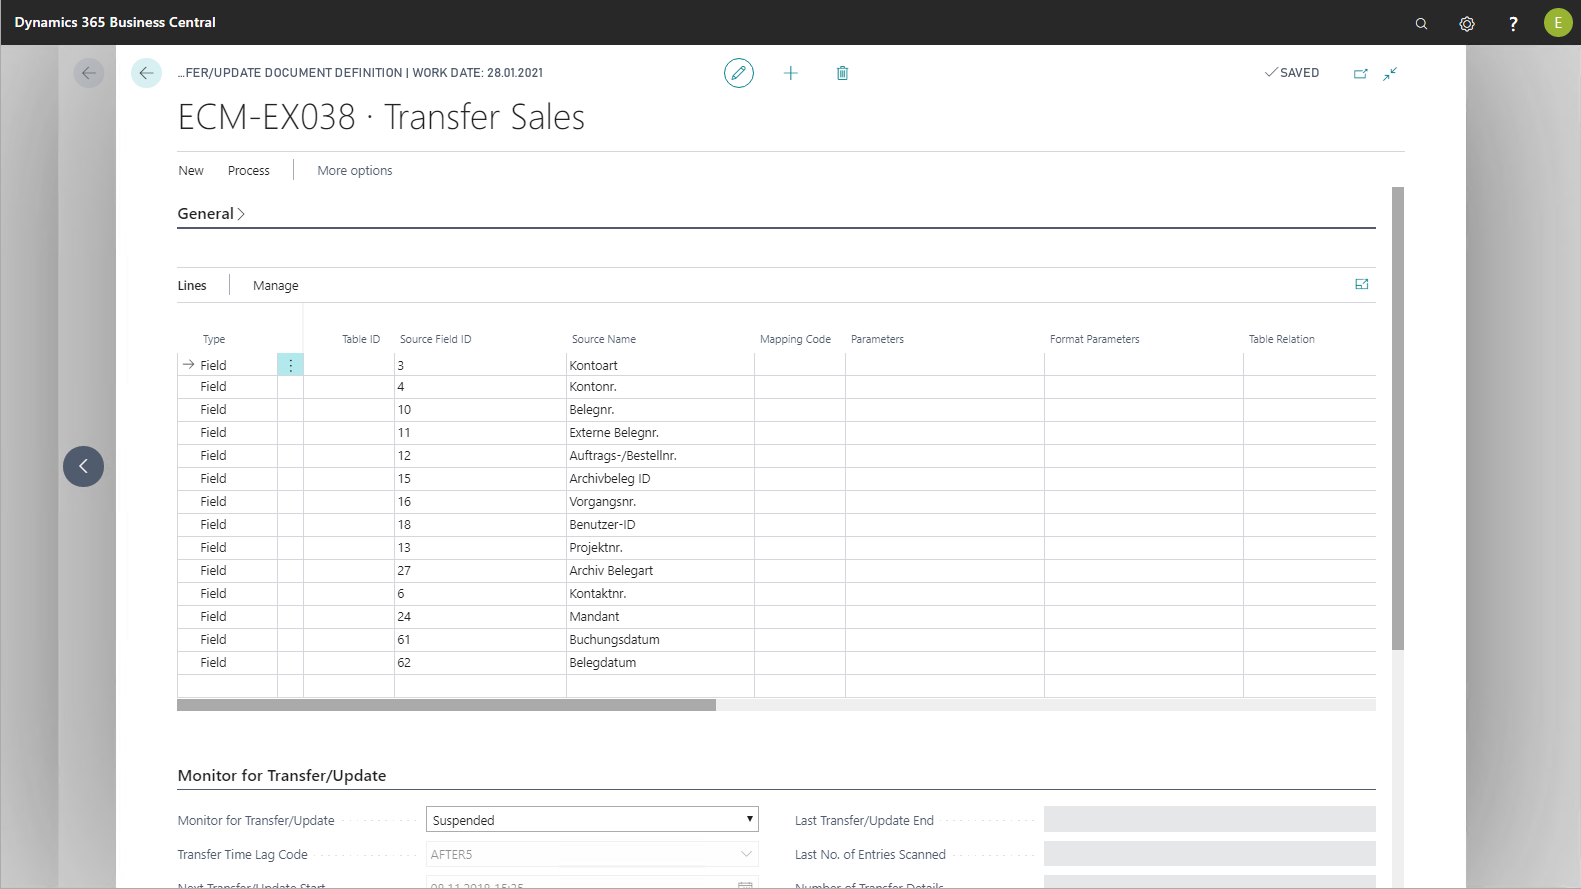Image resolution: width=1581 pixels, height=889 pixels.
Task: Expand the General section
Action: pos(211,214)
